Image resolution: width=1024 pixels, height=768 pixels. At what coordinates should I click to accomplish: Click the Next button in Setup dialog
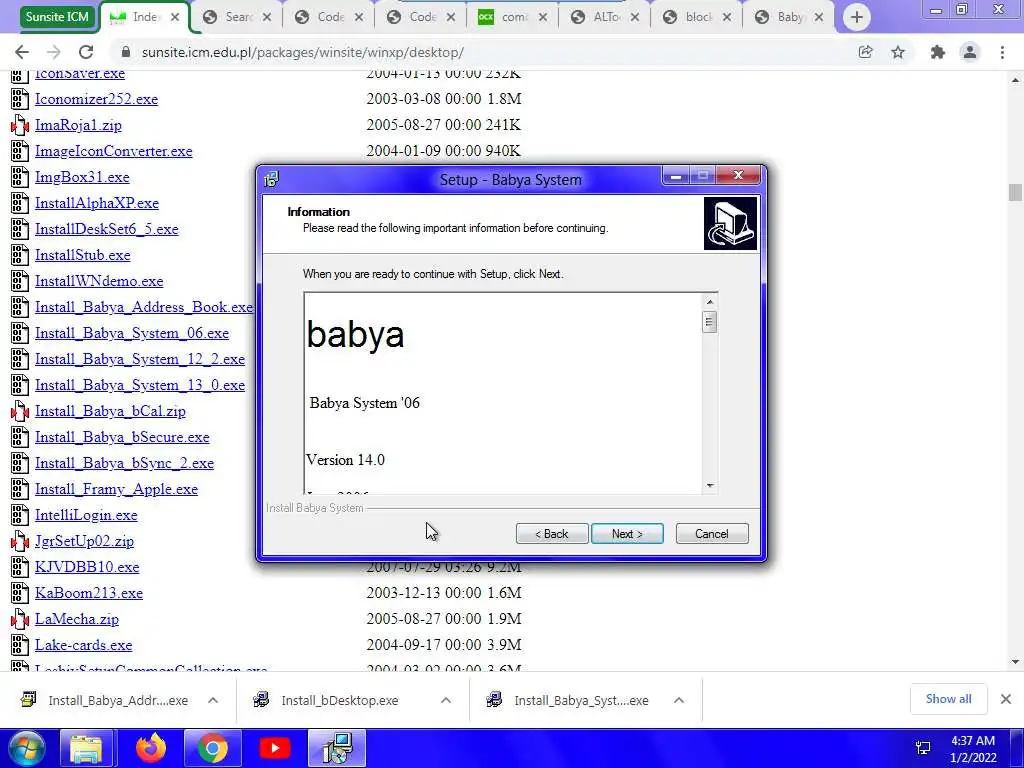(627, 534)
